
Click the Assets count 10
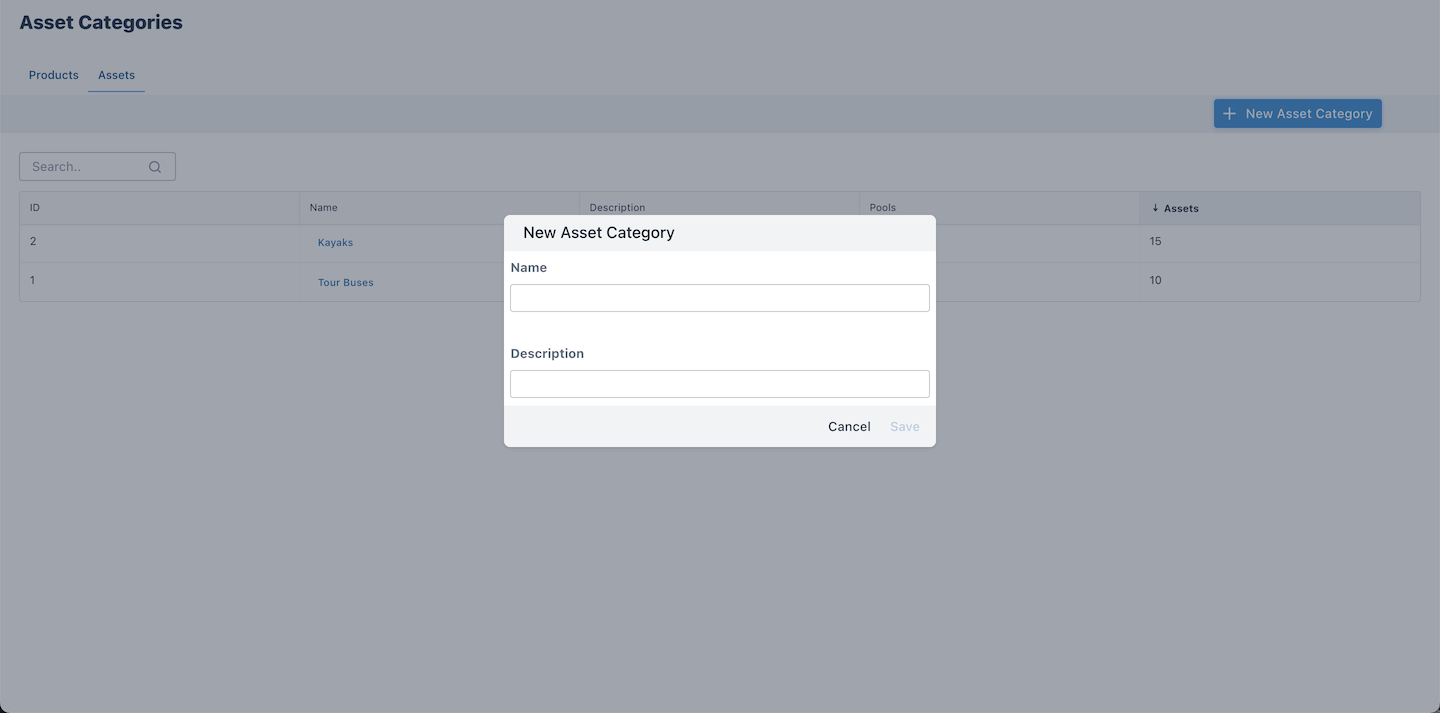(1156, 280)
